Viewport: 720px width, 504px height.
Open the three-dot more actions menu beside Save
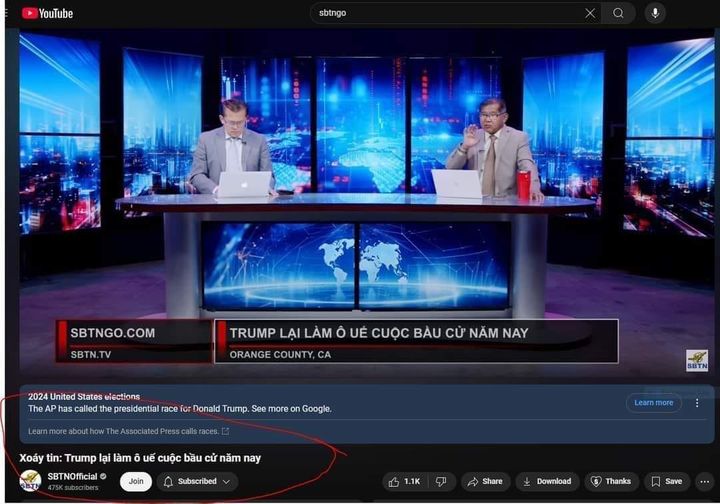click(704, 481)
